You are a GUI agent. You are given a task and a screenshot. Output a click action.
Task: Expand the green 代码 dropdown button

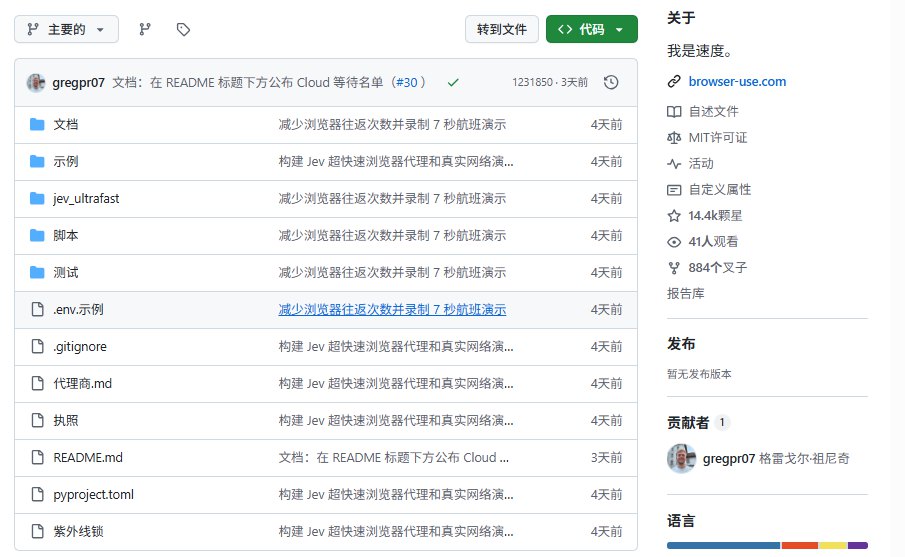[592, 29]
